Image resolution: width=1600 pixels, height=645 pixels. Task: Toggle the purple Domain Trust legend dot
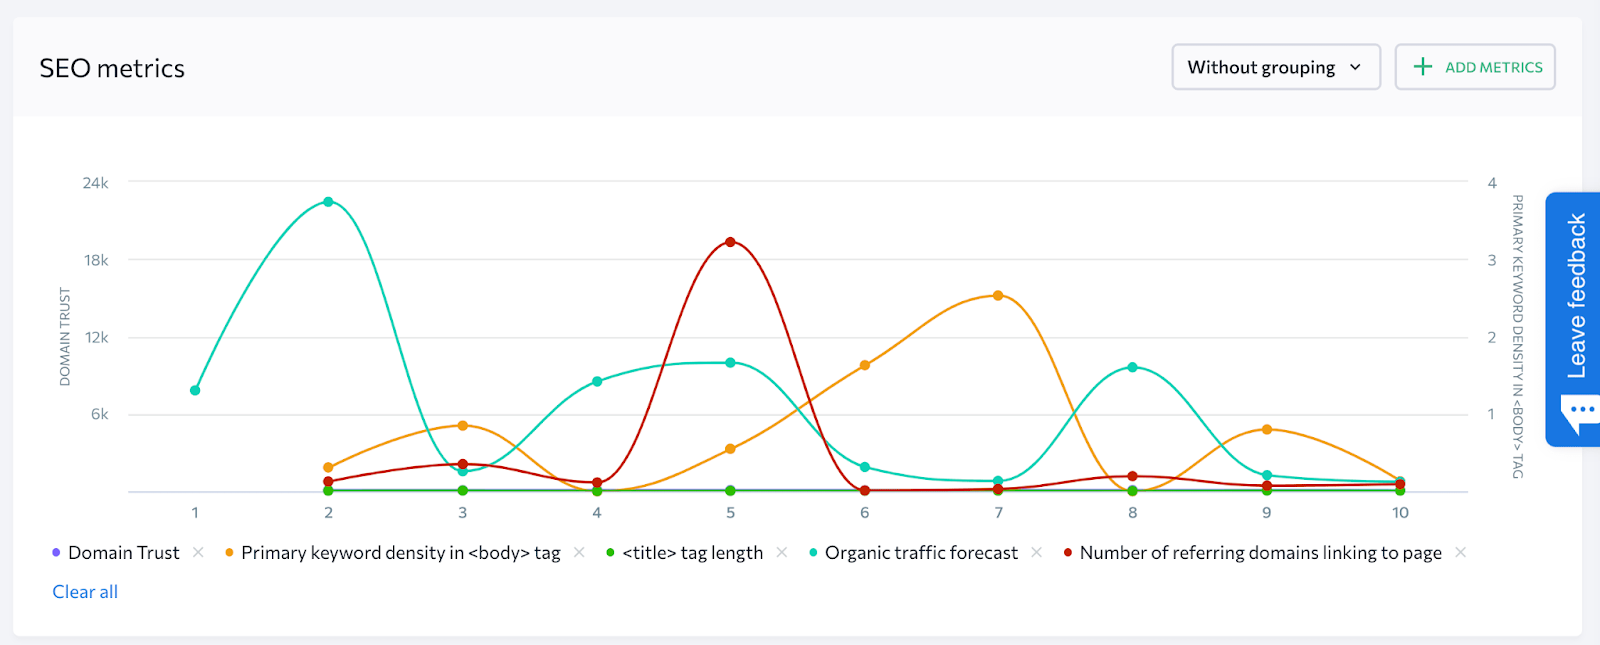(x=56, y=551)
